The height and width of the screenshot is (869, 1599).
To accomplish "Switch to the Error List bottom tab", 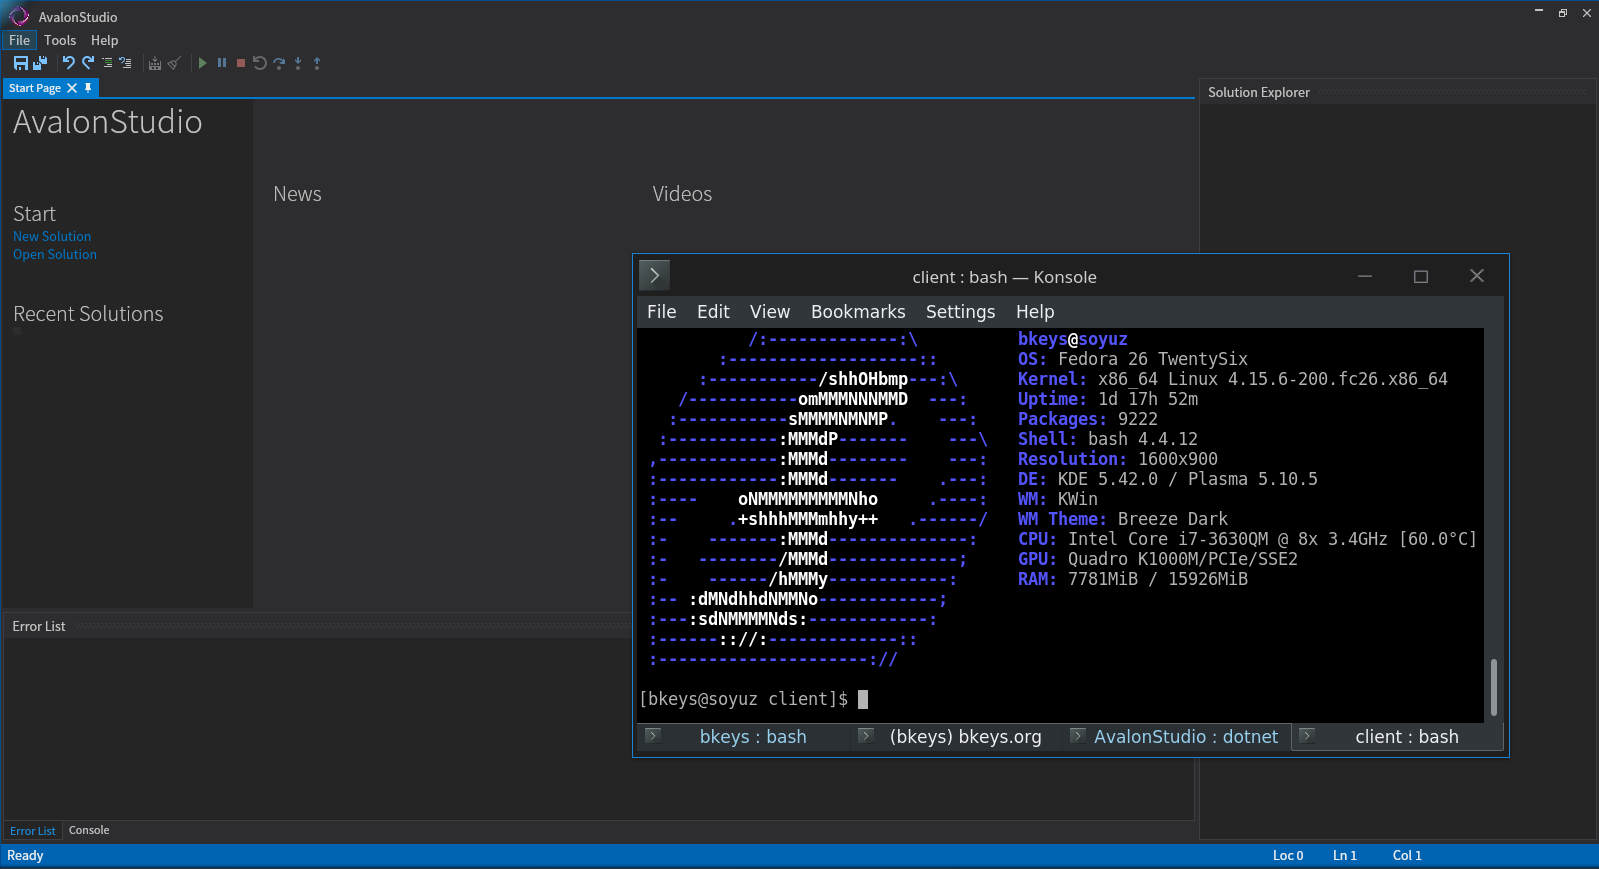I will point(33,831).
